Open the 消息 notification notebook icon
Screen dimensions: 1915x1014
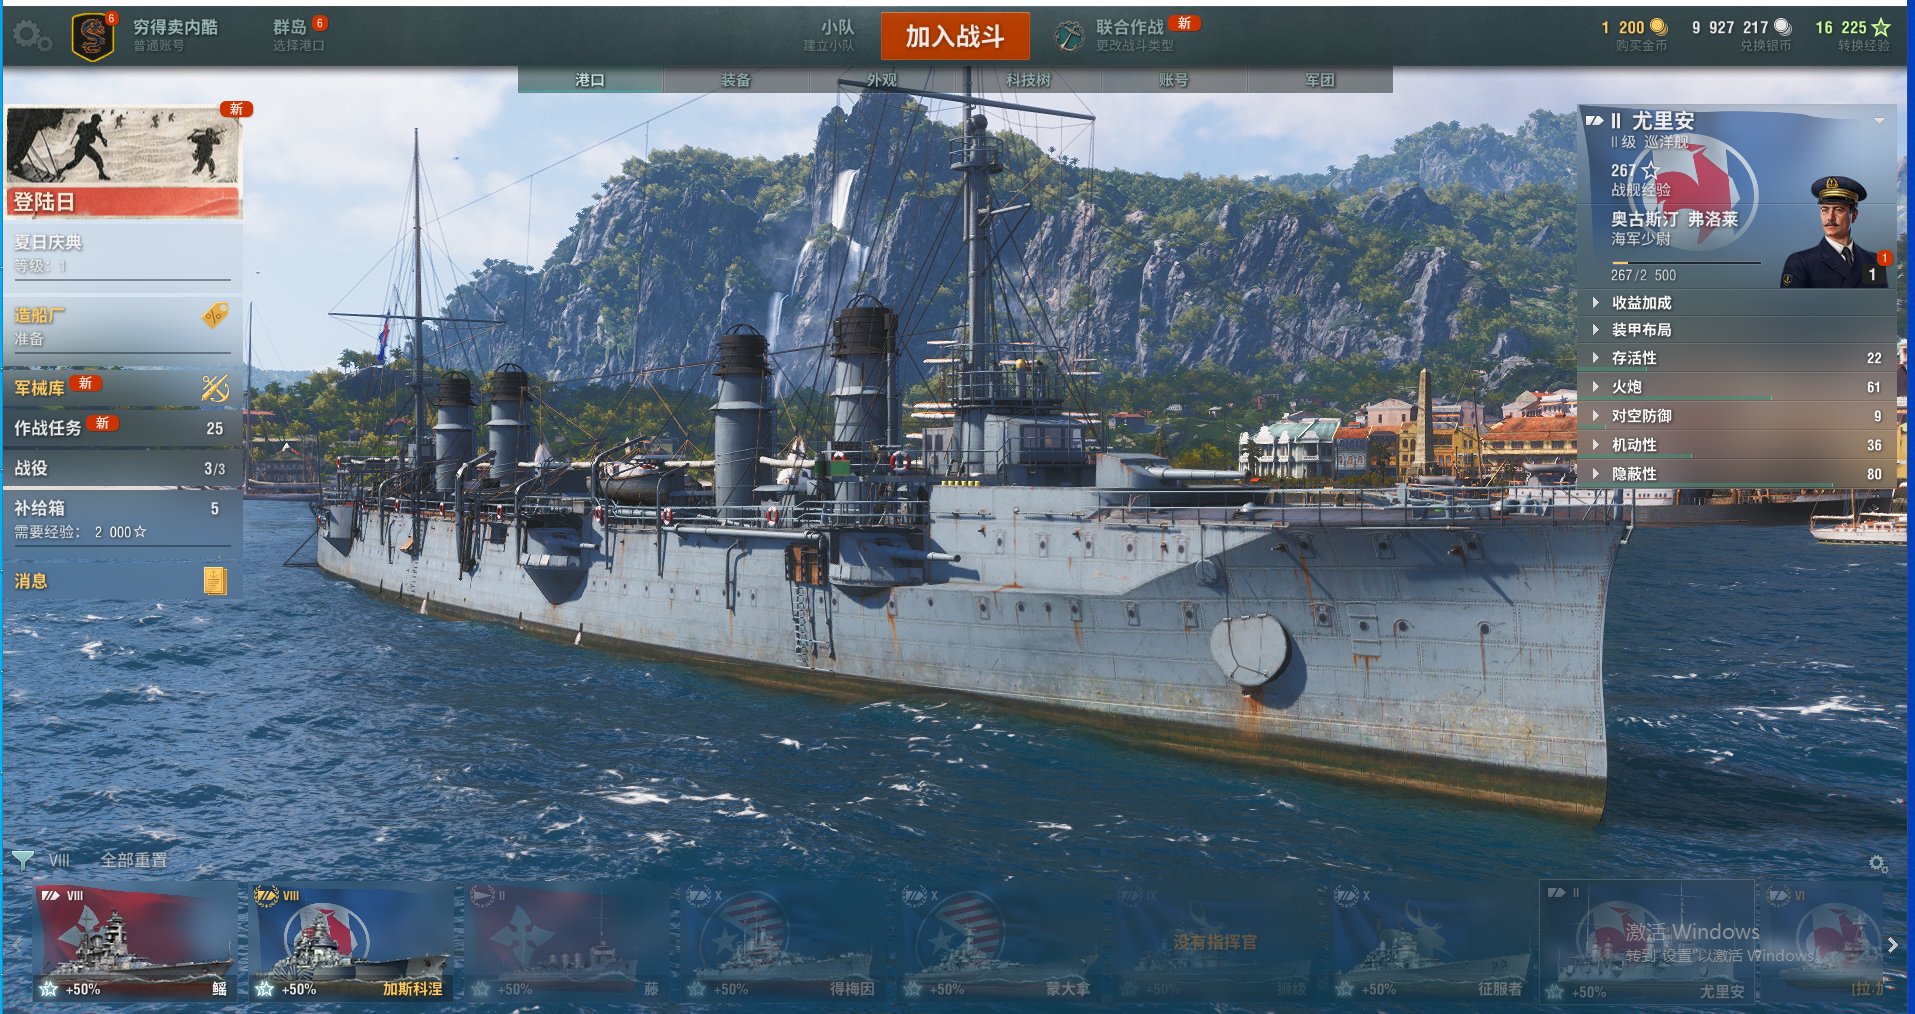click(214, 581)
